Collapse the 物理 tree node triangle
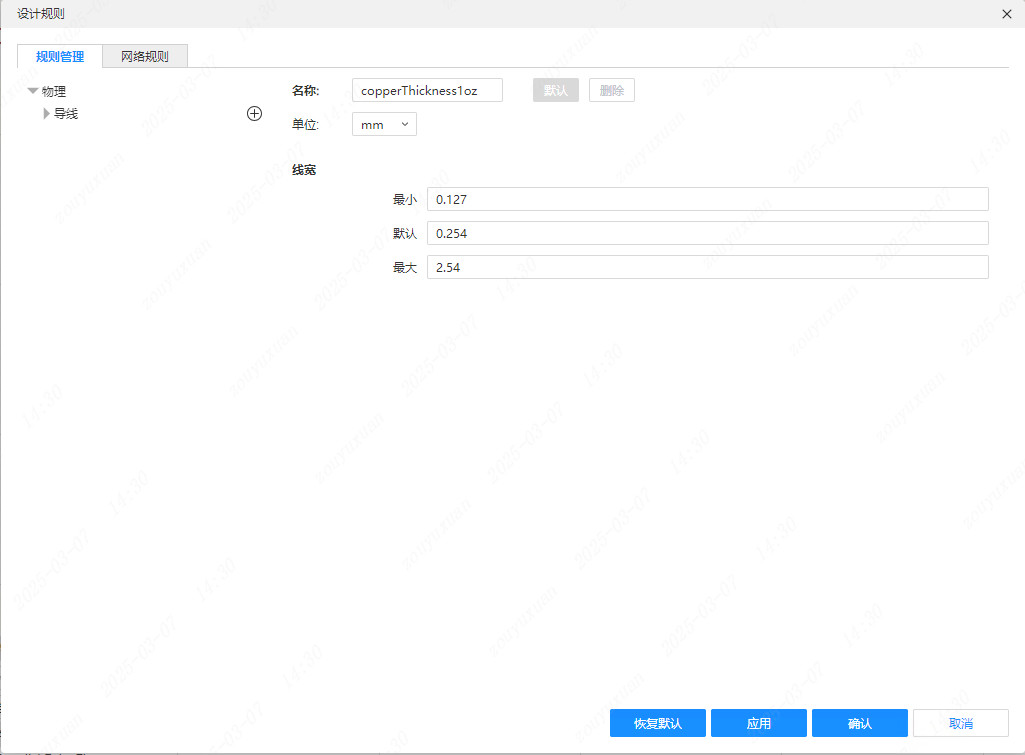Viewport: 1025px width, 755px height. 33,91
